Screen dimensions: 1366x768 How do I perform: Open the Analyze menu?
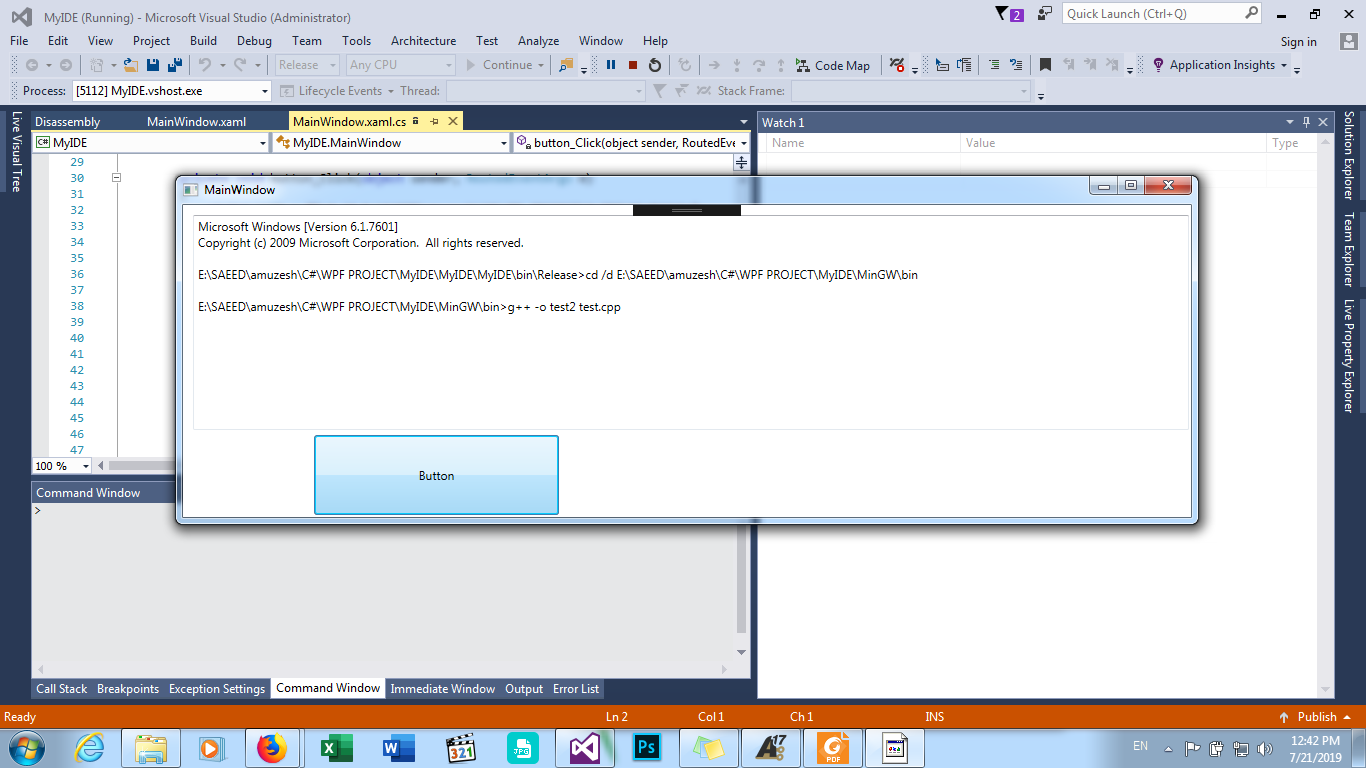[x=538, y=41]
